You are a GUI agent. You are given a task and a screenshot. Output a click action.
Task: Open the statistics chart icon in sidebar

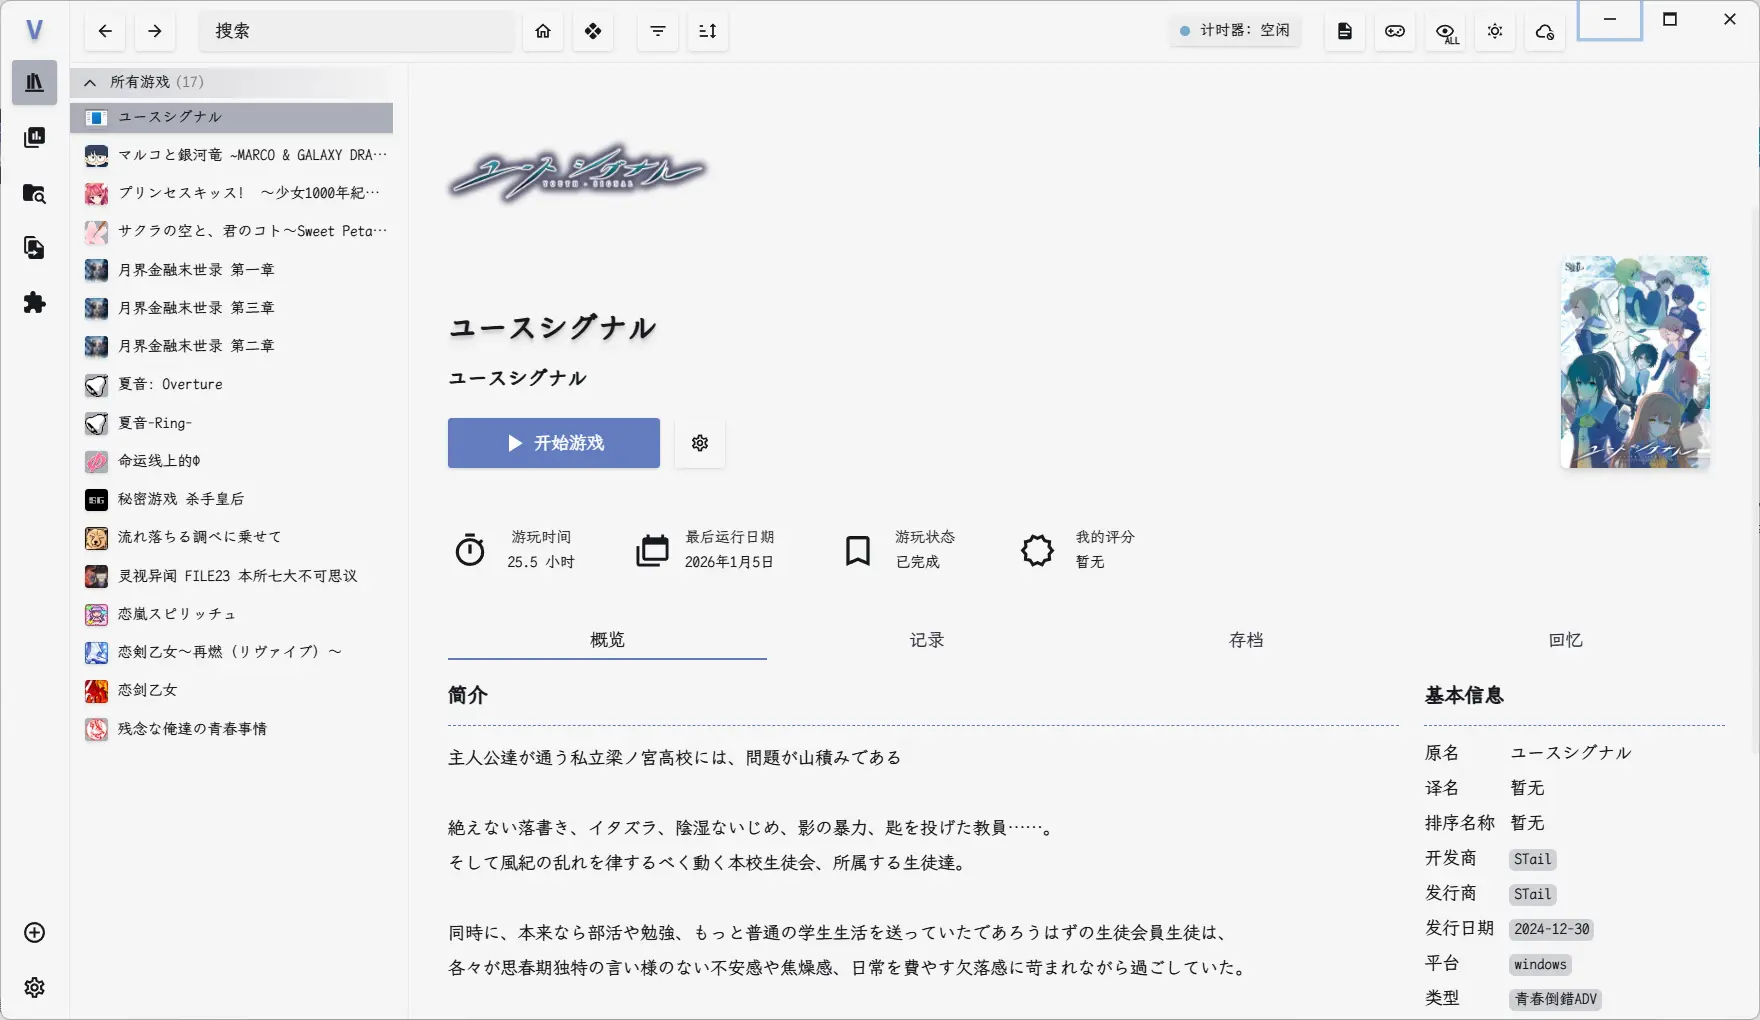tap(34, 137)
